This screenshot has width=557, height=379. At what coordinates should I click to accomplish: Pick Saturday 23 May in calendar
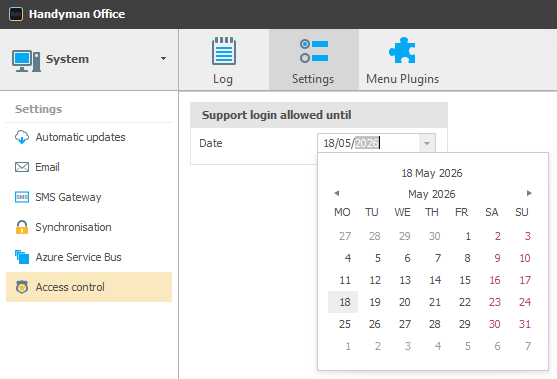[x=494, y=302]
